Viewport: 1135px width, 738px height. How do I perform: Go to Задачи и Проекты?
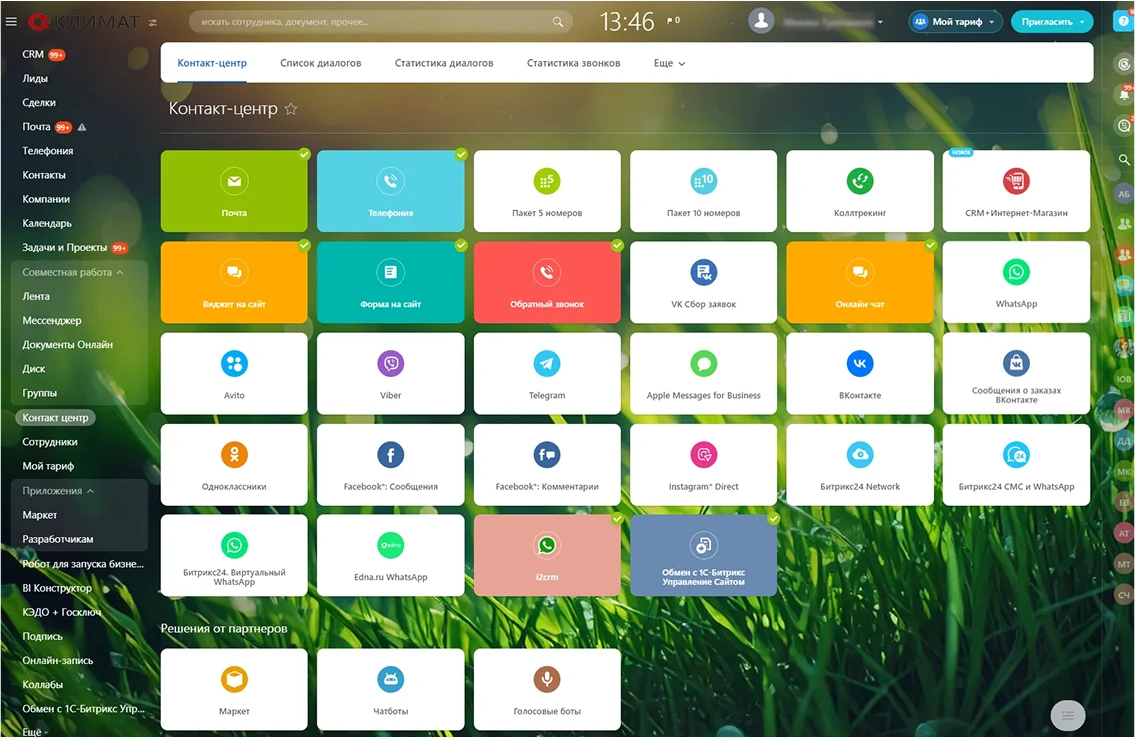click(64, 247)
